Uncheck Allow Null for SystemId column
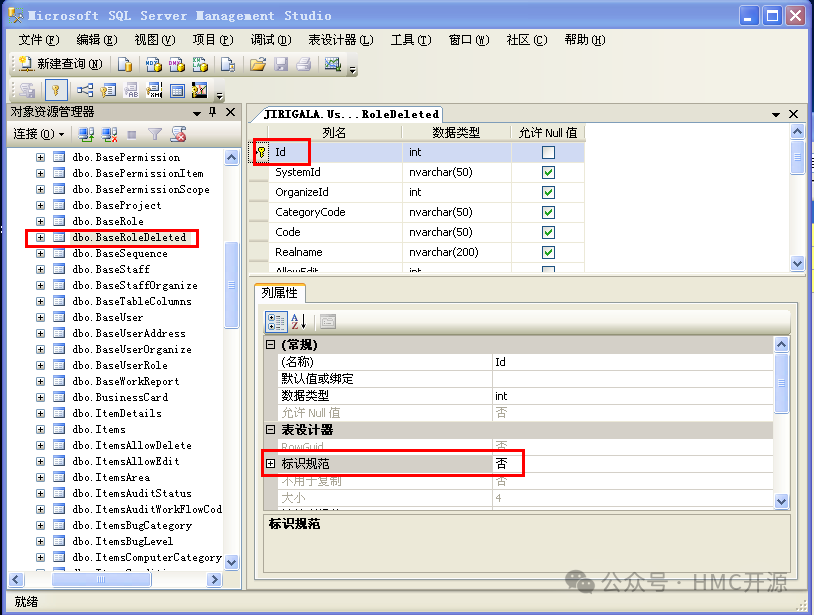 coord(548,172)
